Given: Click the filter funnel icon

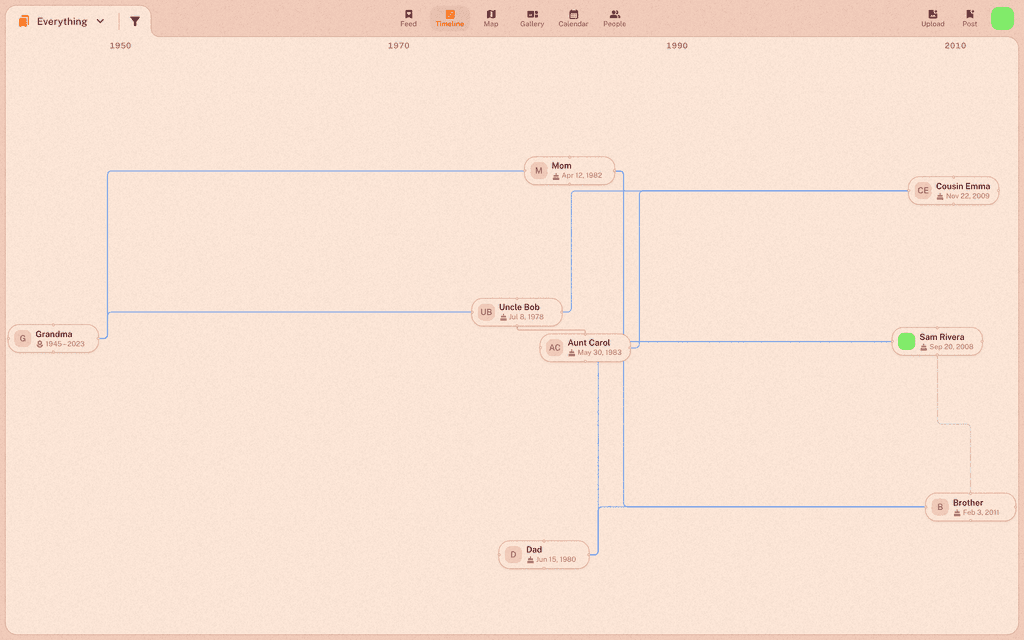Looking at the screenshot, I should point(135,22).
